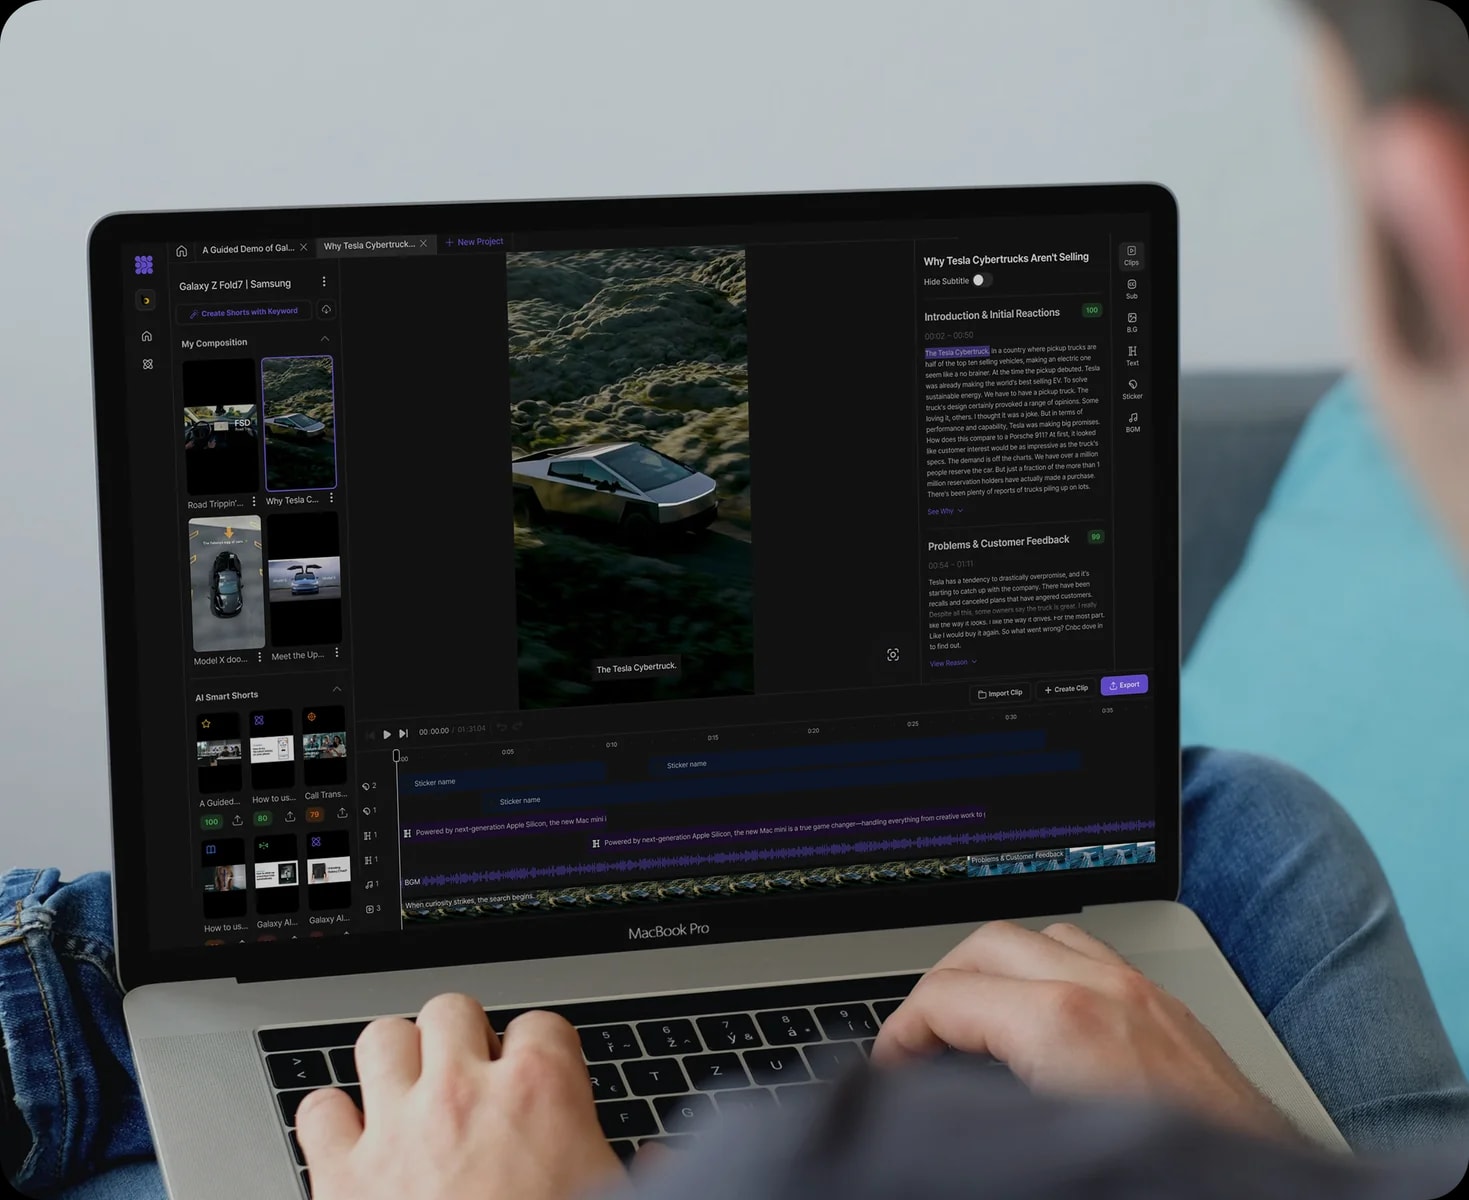
Task: Close the A Guided Demo of Gal... tab
Action: (304, 247)
